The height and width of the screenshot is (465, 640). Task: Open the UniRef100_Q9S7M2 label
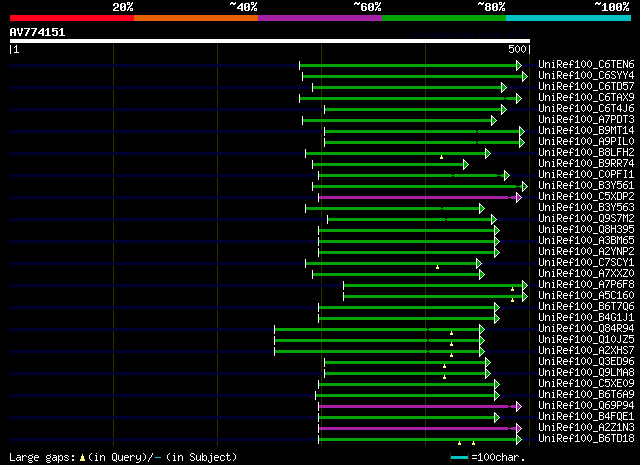pyautogui.click(x=586, y=219)
